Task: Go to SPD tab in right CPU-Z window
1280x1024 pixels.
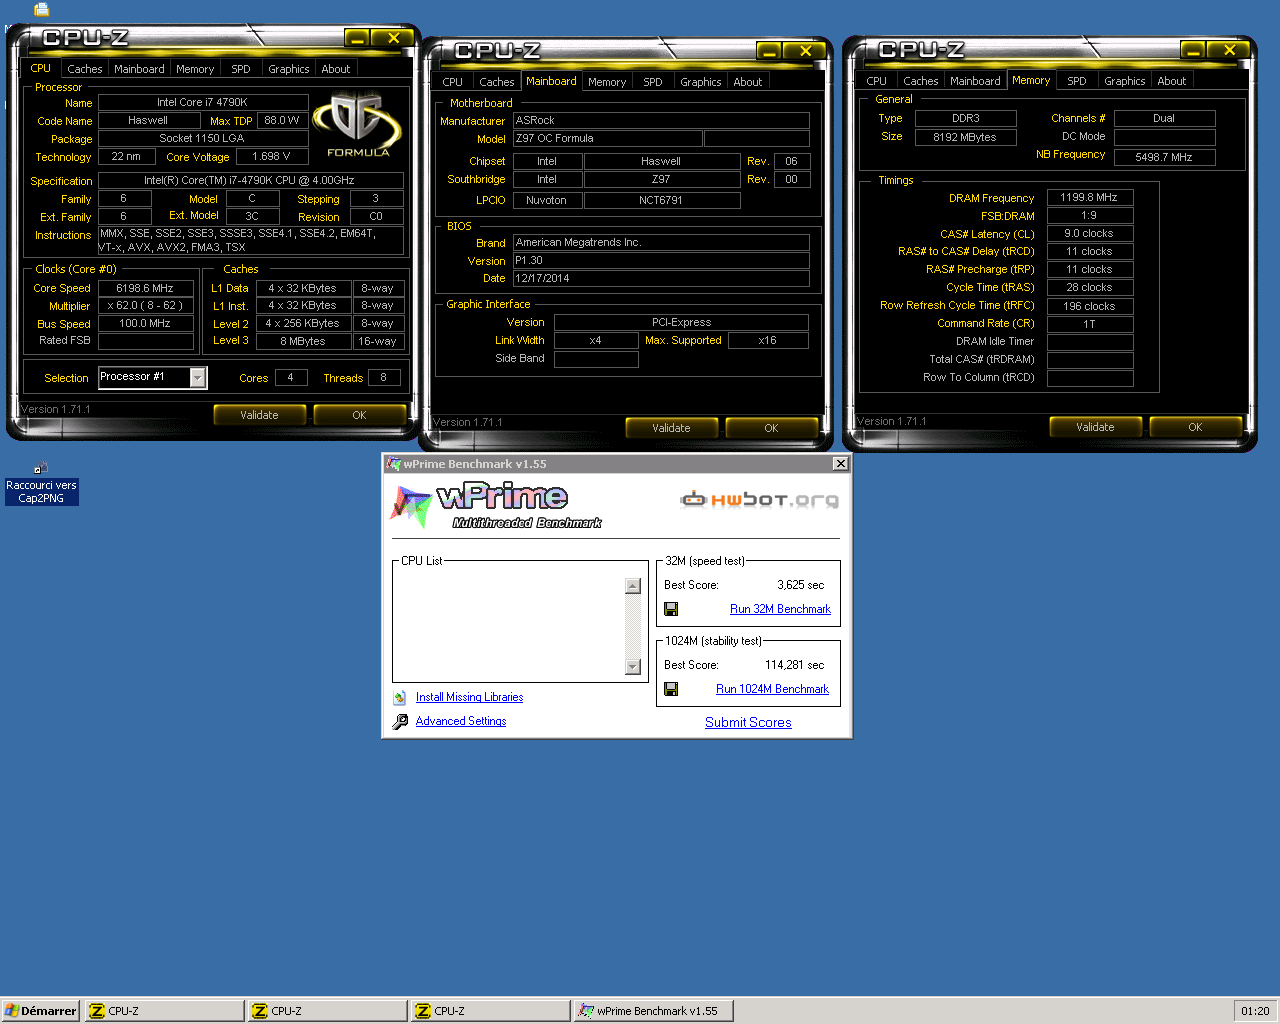Action: (x=1077, y=81)
